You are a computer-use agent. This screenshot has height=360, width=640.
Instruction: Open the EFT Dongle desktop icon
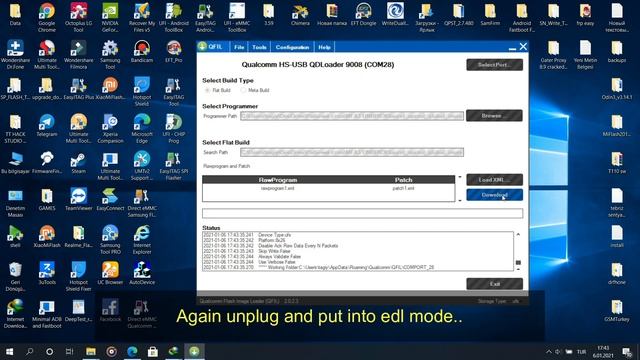point(363,14)
